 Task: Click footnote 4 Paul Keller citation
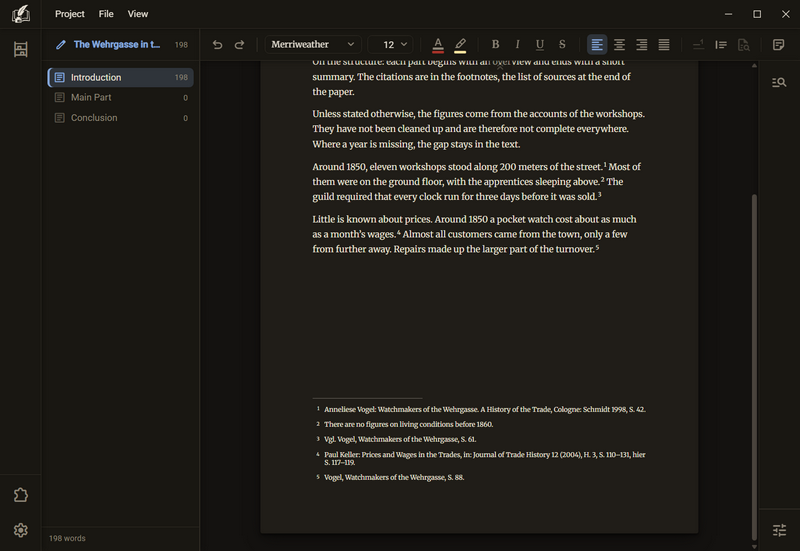[485, 458]
